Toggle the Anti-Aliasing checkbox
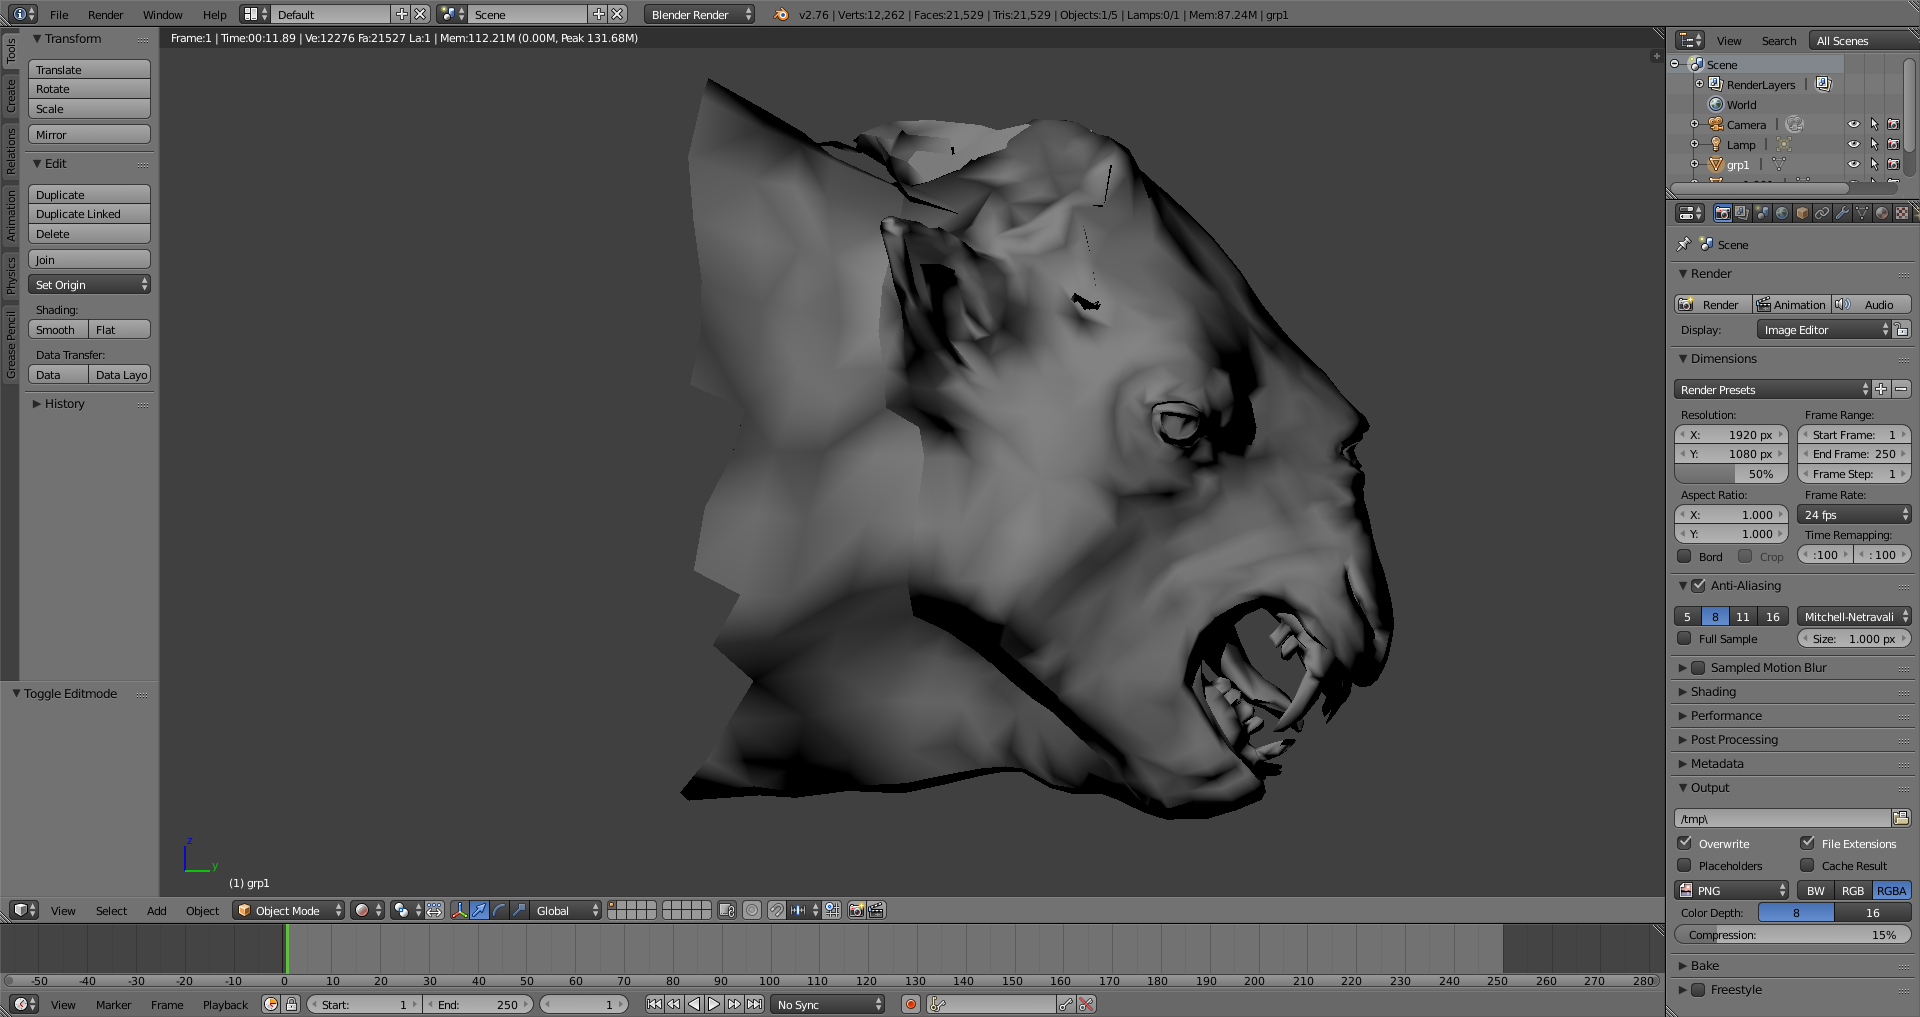This screenshot has width=1920, height=1017. click(1698, 586)
